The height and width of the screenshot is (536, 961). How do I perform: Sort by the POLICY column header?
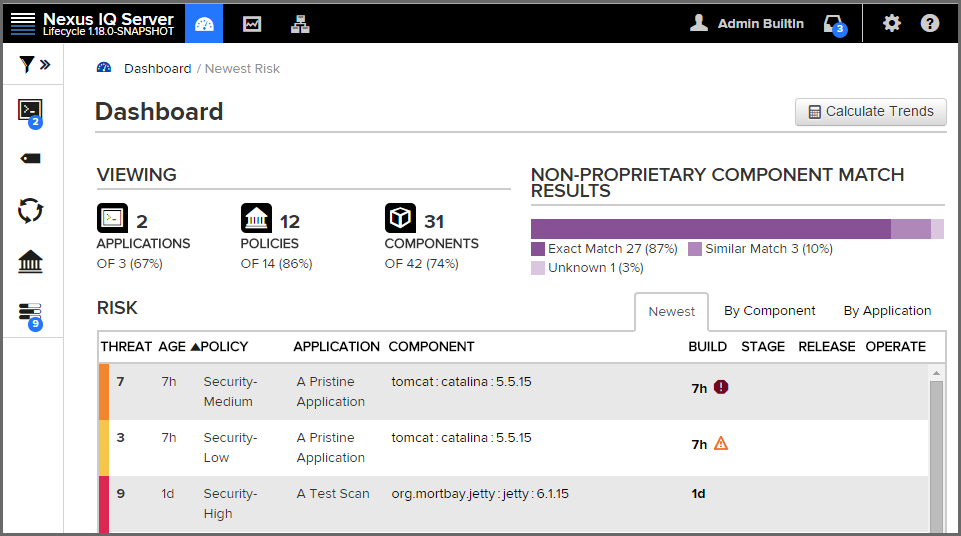224,347
